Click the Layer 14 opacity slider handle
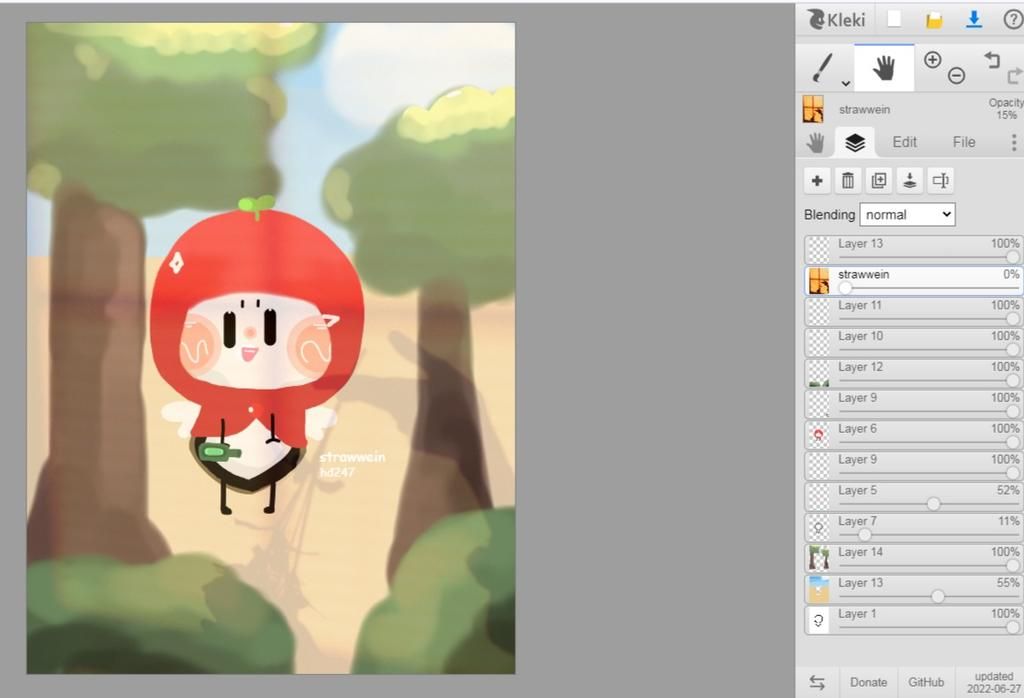1024x698 pixels. [1013, 565]
